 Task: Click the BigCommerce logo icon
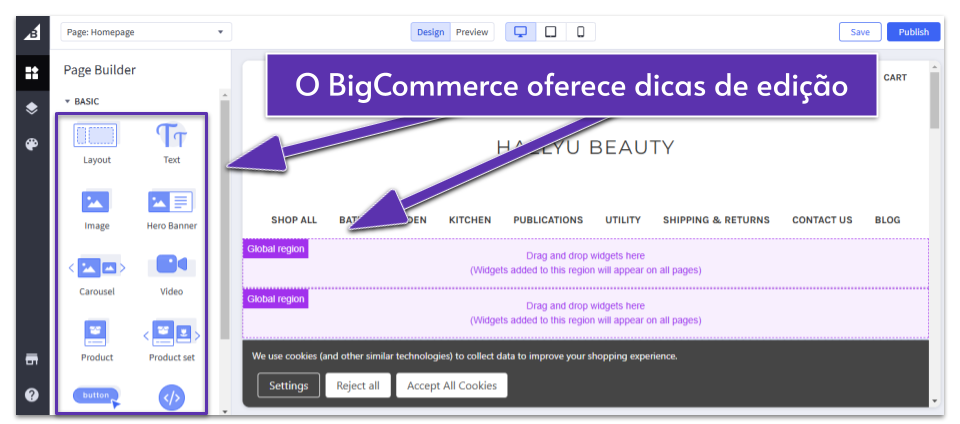coord(32,32)
